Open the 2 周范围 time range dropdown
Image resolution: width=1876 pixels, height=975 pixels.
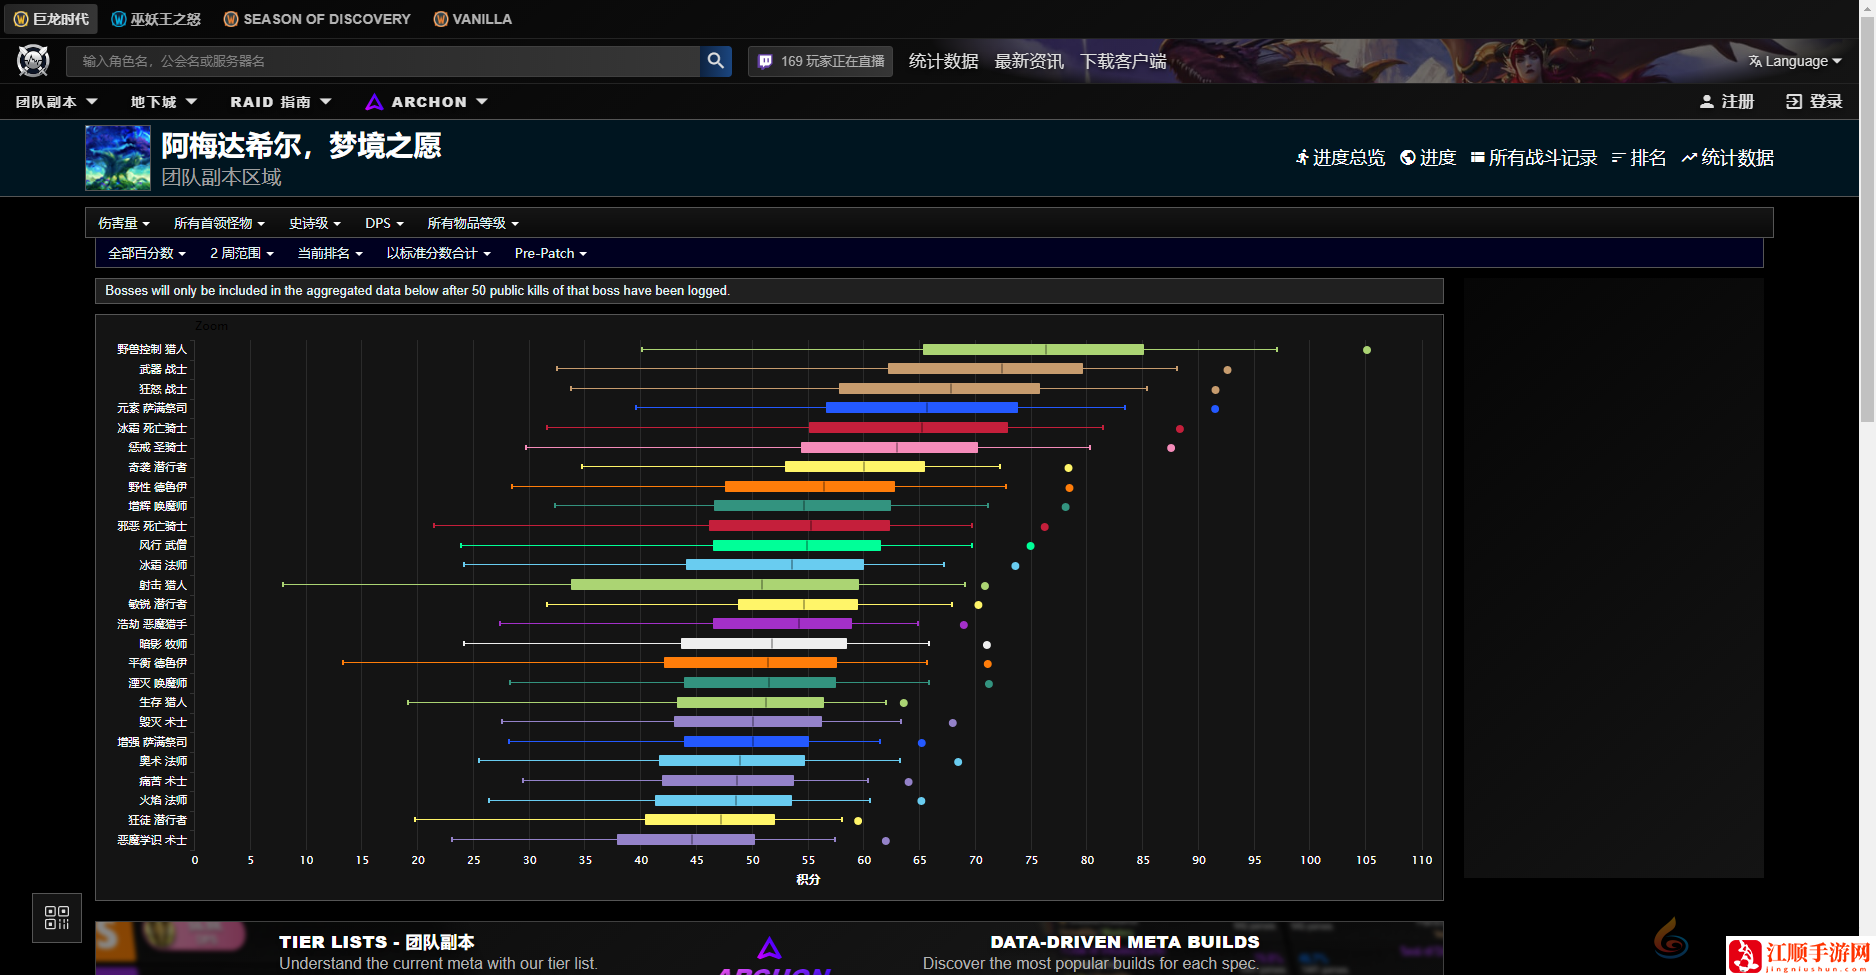click(x=242, y=253)
